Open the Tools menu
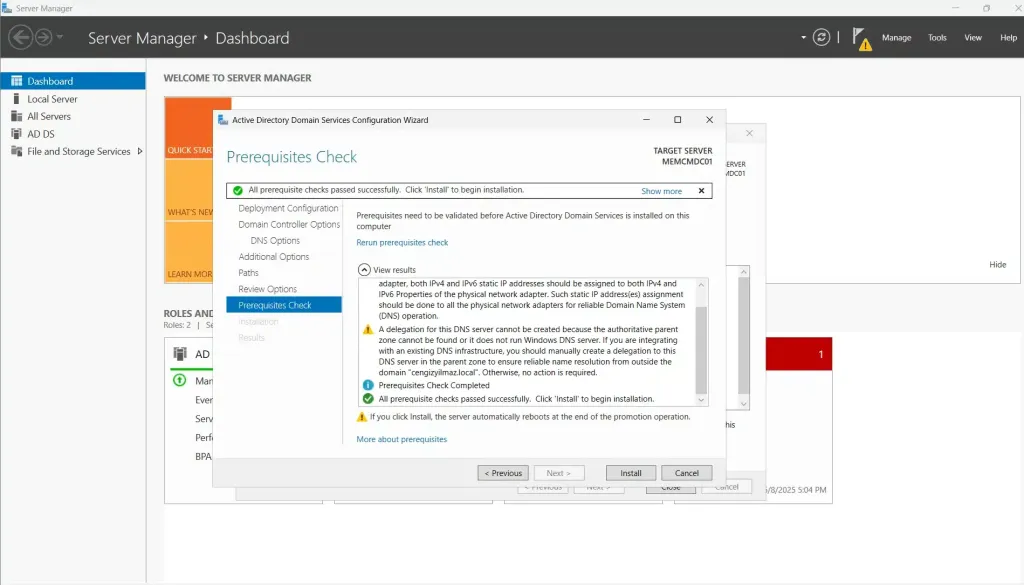The image size is (1024, 585). click(x=937, y=38)
